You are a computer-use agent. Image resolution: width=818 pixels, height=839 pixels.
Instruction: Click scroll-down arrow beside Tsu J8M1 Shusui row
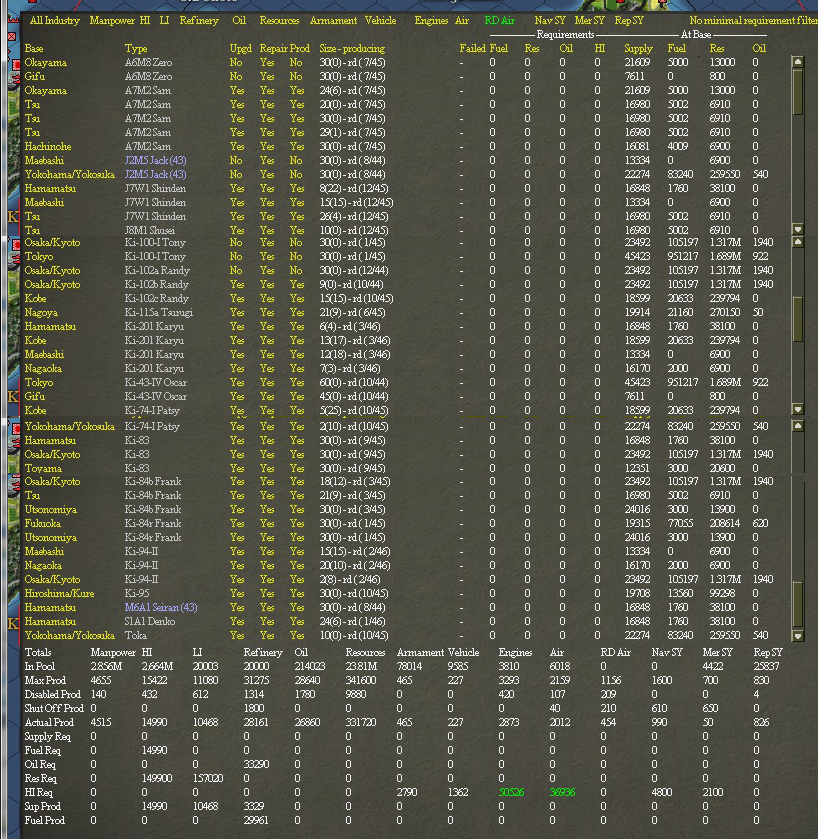tap(798, 229)
